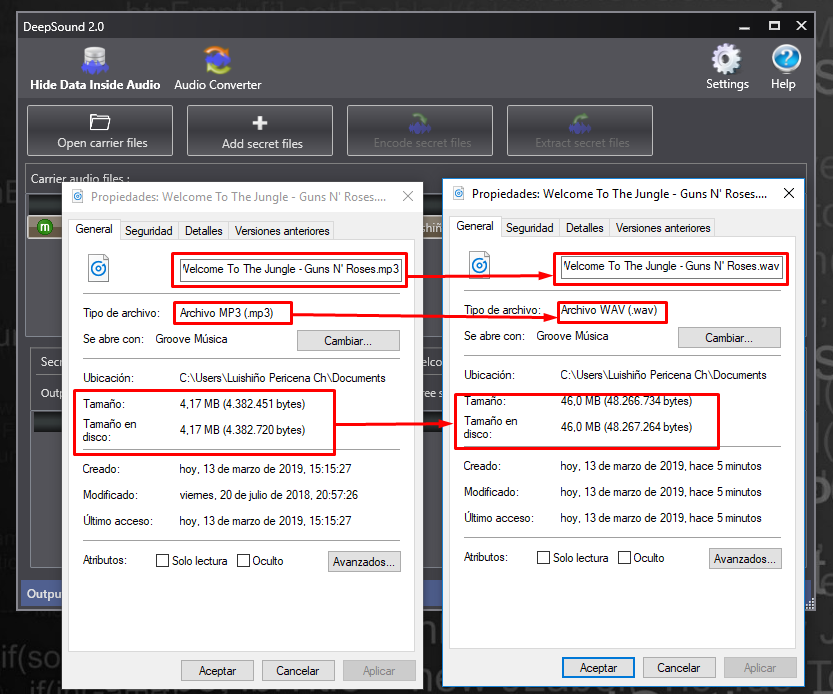Click the mp3 file type icon in Properties
Screen dimensions: 833x694
[x=98, y=268]
